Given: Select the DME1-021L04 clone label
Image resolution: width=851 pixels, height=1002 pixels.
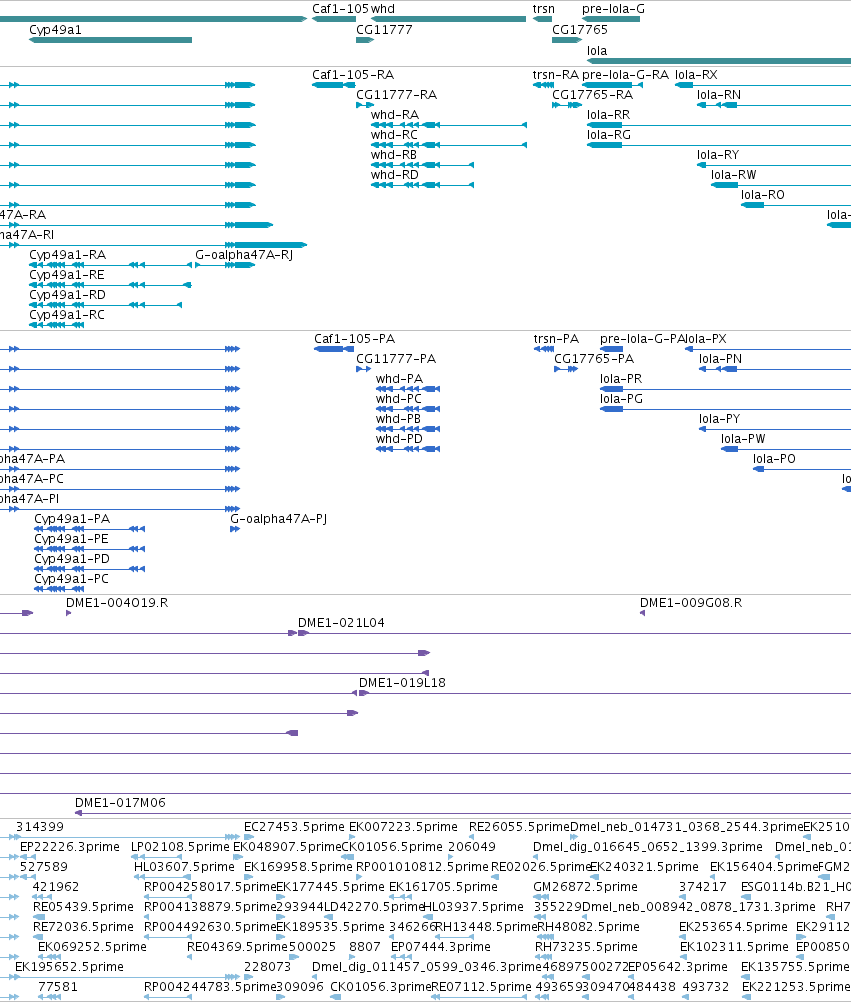Looking at the screenshot, I should pos(341,623).
